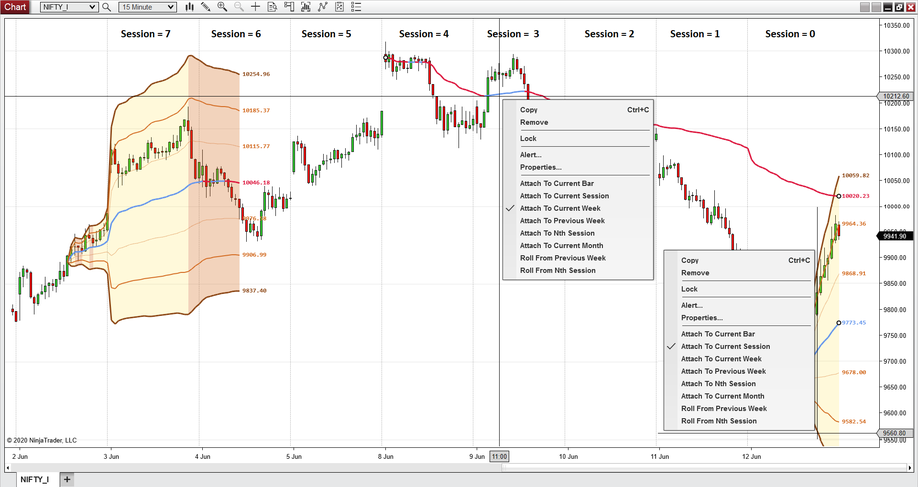Toggle the Chart Trader panel icon
This screenshot has width=918, height=487.
point(289,7)
